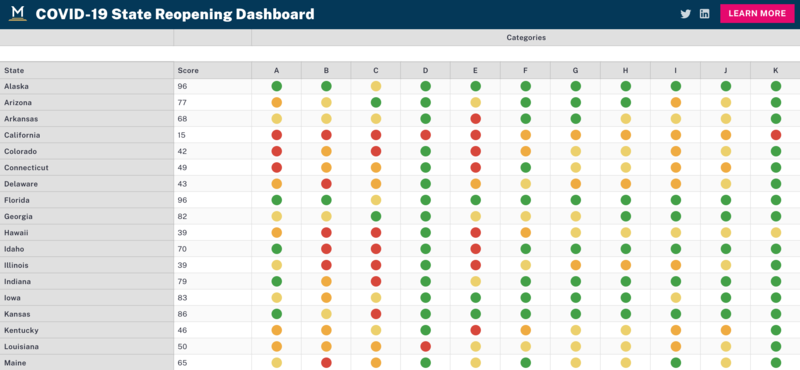Select the category A column header
The height and width of the screenshot is (370, 800).
(277, 70)
